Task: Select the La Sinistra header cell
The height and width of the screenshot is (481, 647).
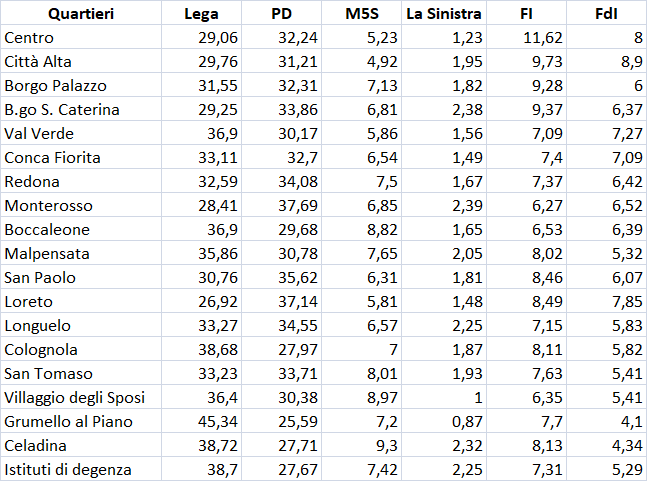Action: tap(444, 14)
